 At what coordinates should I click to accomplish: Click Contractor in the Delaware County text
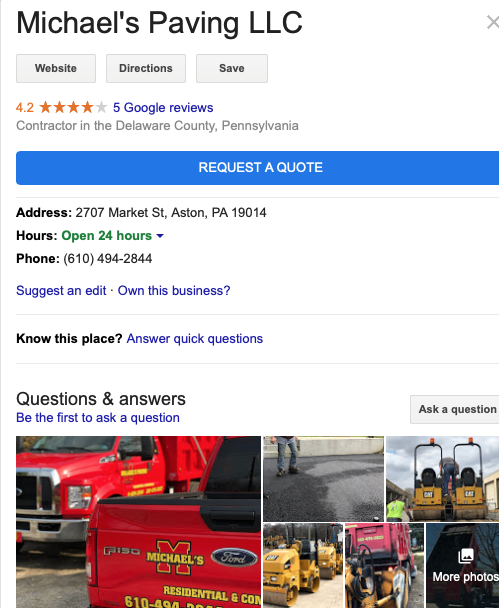(x=157, y=126)
